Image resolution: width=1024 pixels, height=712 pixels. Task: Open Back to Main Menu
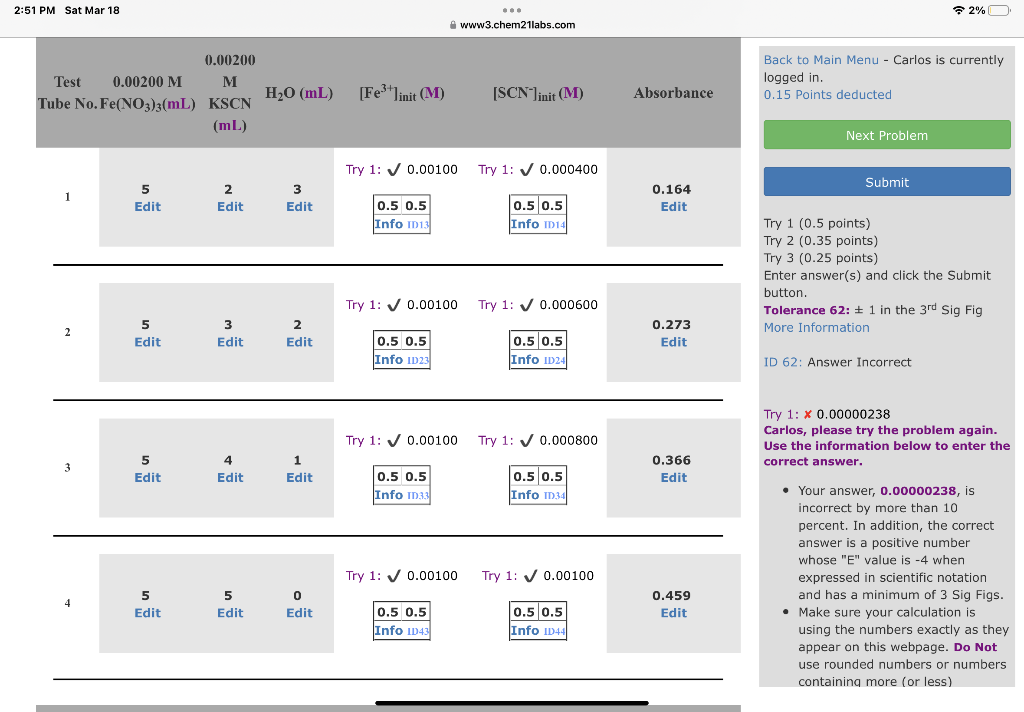pyautogui.click(x=822, y=59)
